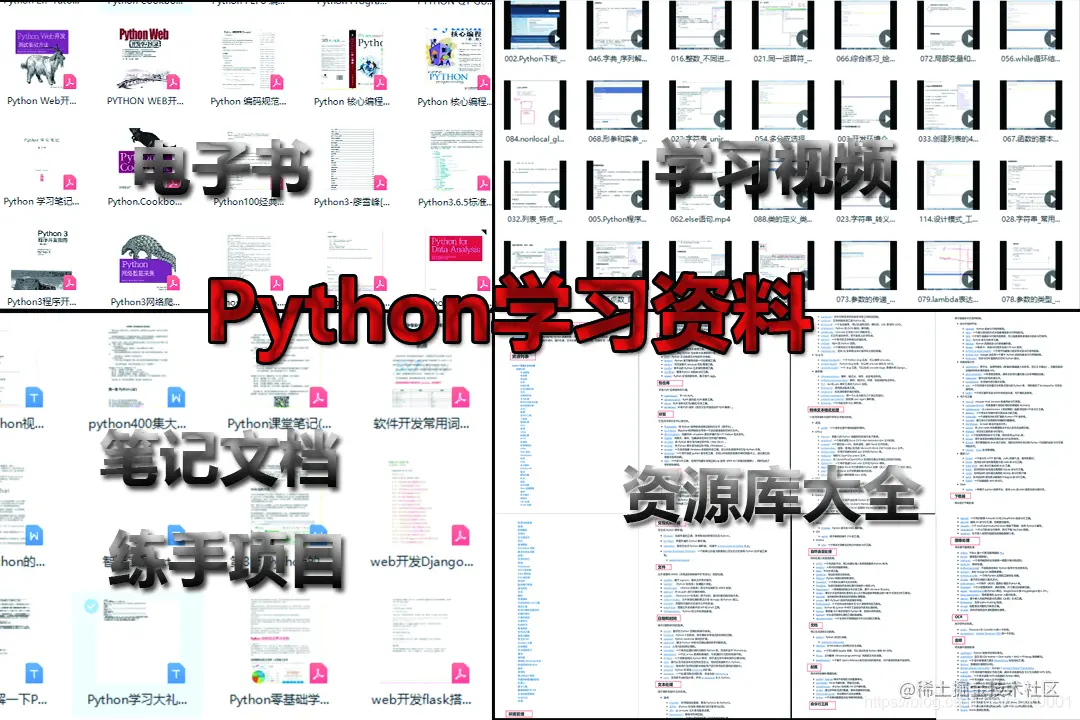Select the 023.字符串_转义 video file
The image size is (1080, 720).
(866, 185)
